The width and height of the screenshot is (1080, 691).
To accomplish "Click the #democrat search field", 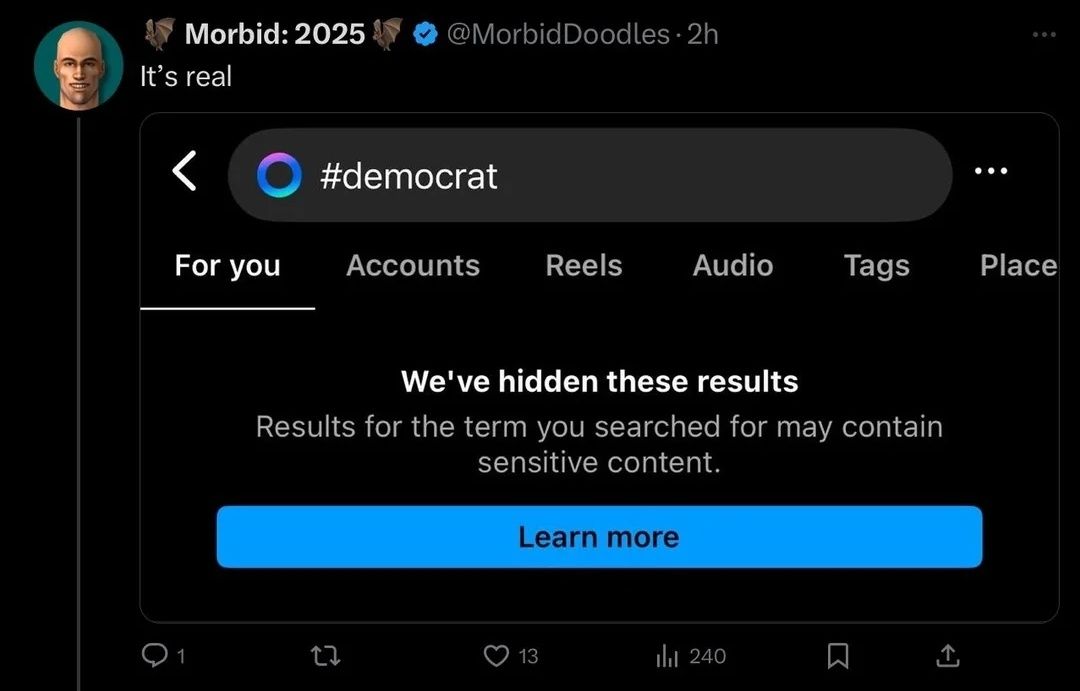I will 600,175.
